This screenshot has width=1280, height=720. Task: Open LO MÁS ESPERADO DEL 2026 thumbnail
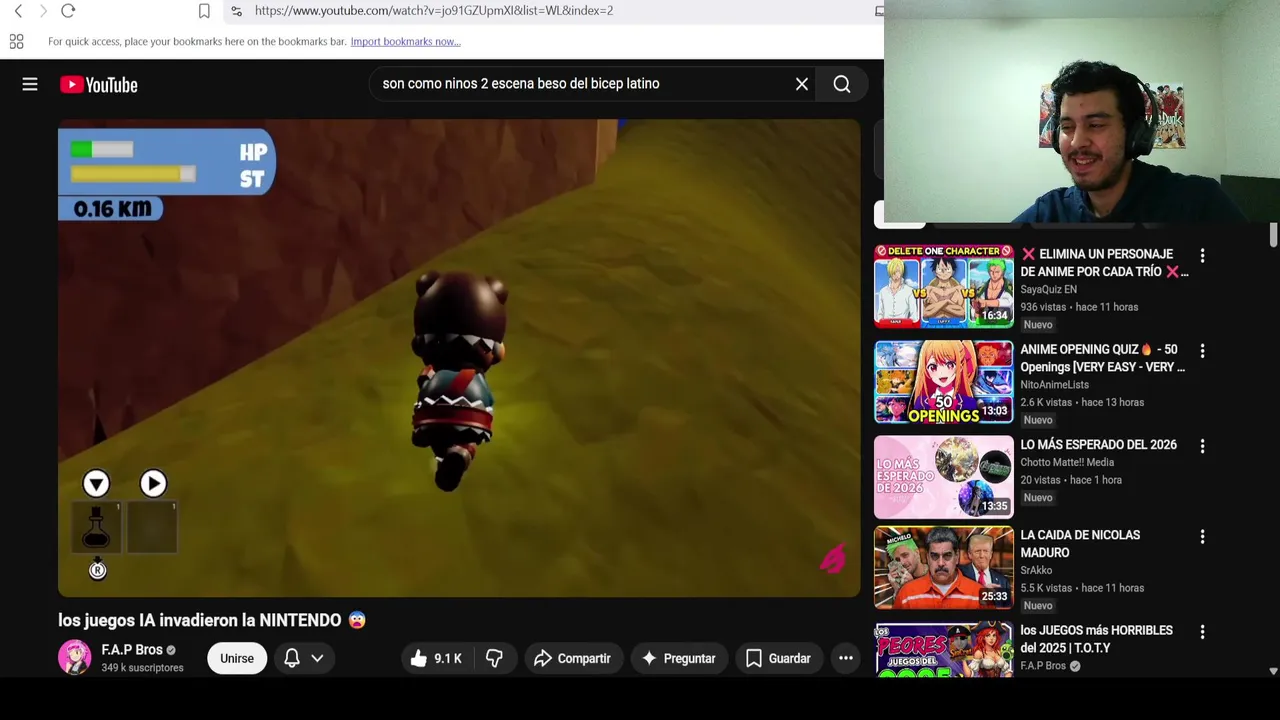(944, 477)
